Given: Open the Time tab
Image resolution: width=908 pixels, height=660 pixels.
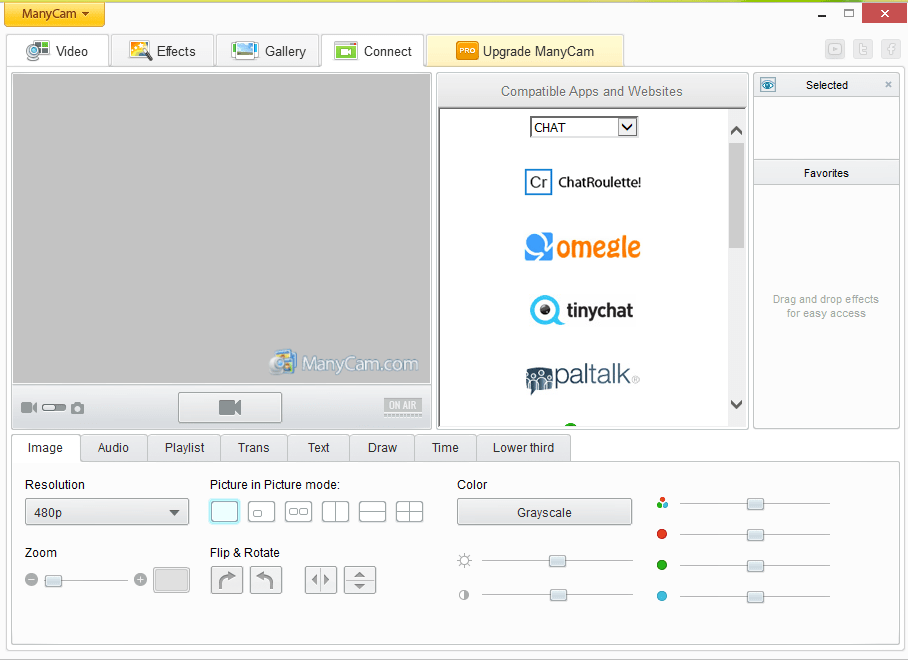Looking at the screenshot, I should click(x=445, y=448).
